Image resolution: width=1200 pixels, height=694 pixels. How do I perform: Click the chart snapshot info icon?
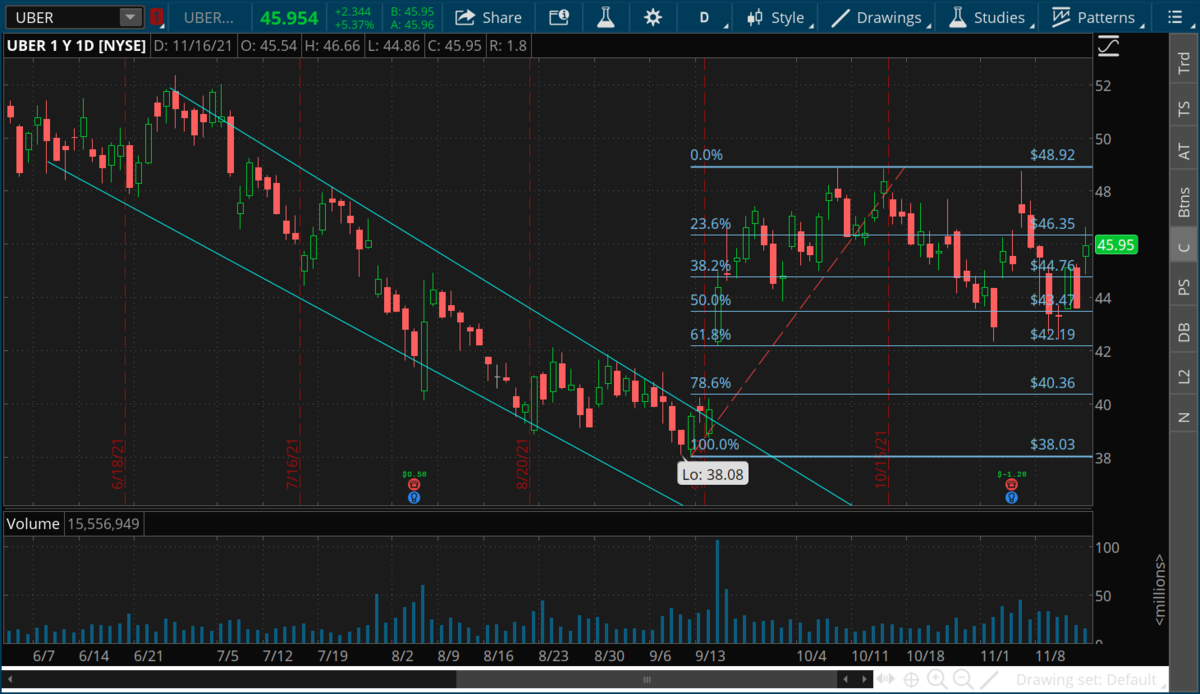tap(559, 17)
